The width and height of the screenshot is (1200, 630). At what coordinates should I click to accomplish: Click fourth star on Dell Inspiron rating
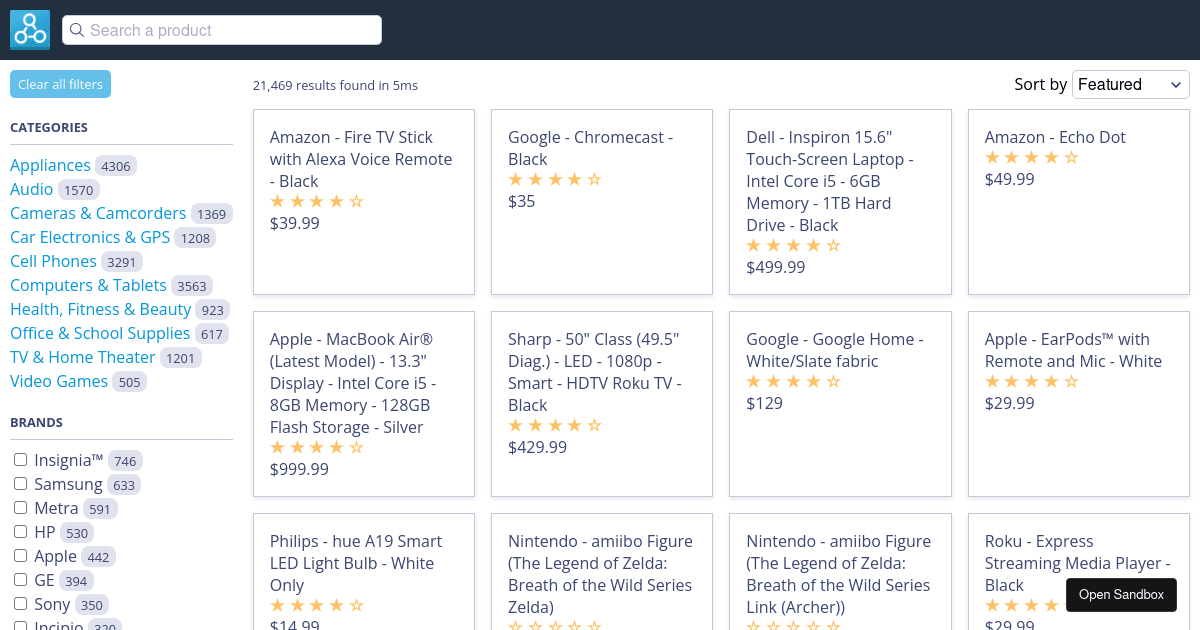click(816, 245)
